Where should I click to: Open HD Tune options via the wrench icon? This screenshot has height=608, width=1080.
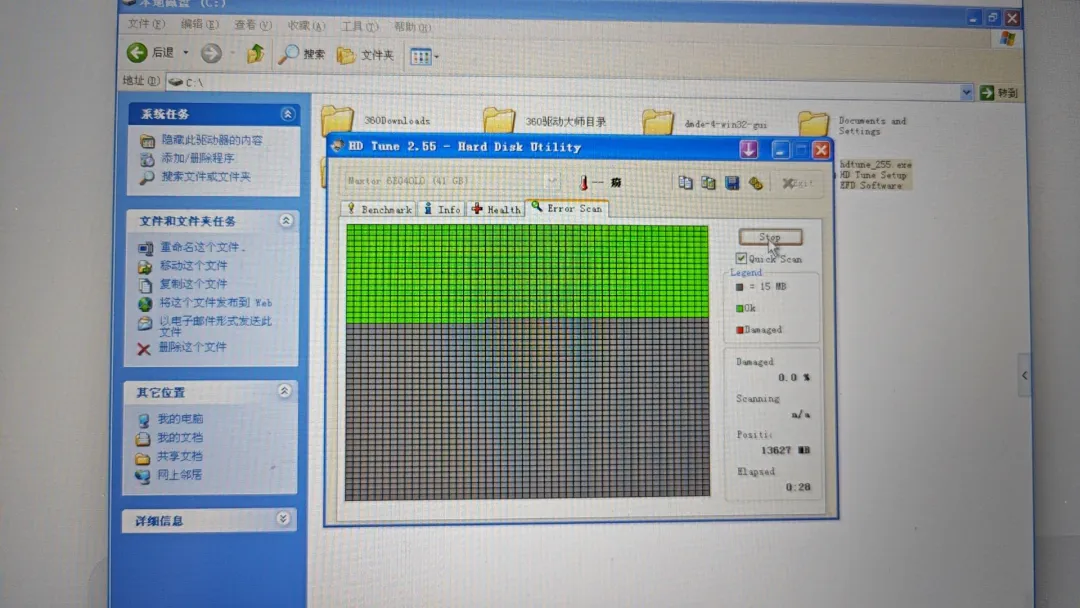tap(755, 183)
